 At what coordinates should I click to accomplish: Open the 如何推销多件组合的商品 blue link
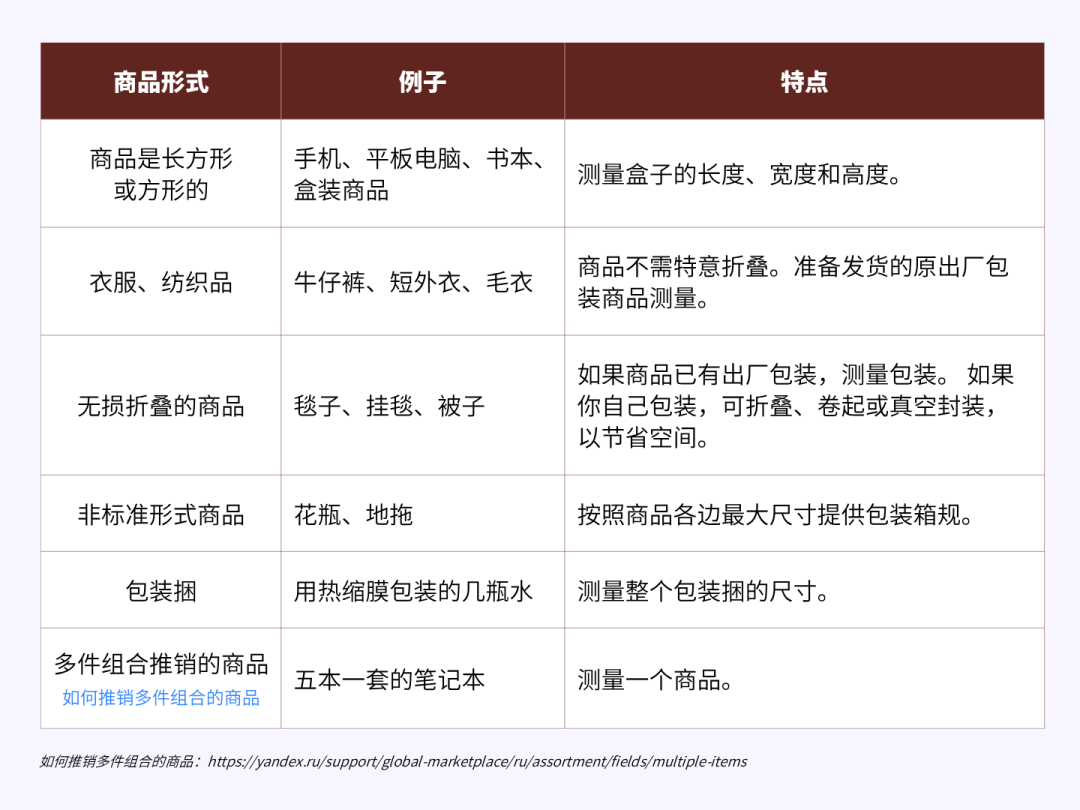click(160, 699)
